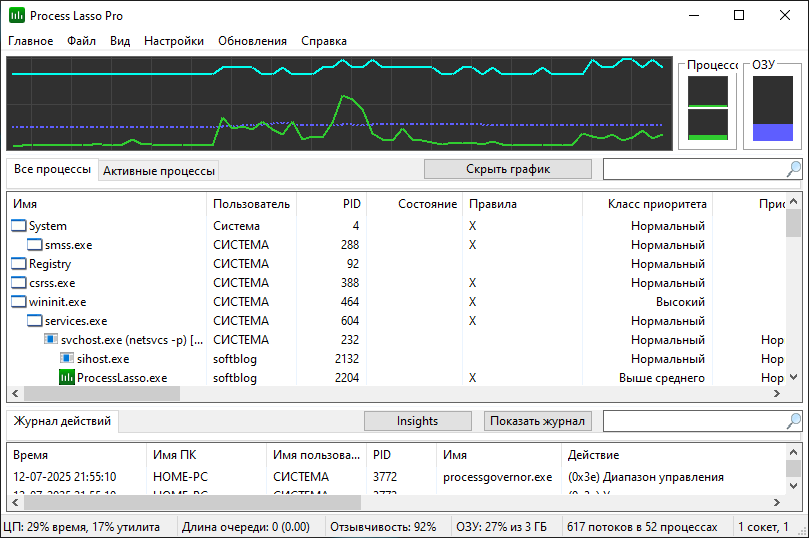Click status bar Отзывчивость: 92% entry
The image size is (809, 538).
tap(383, 527)
